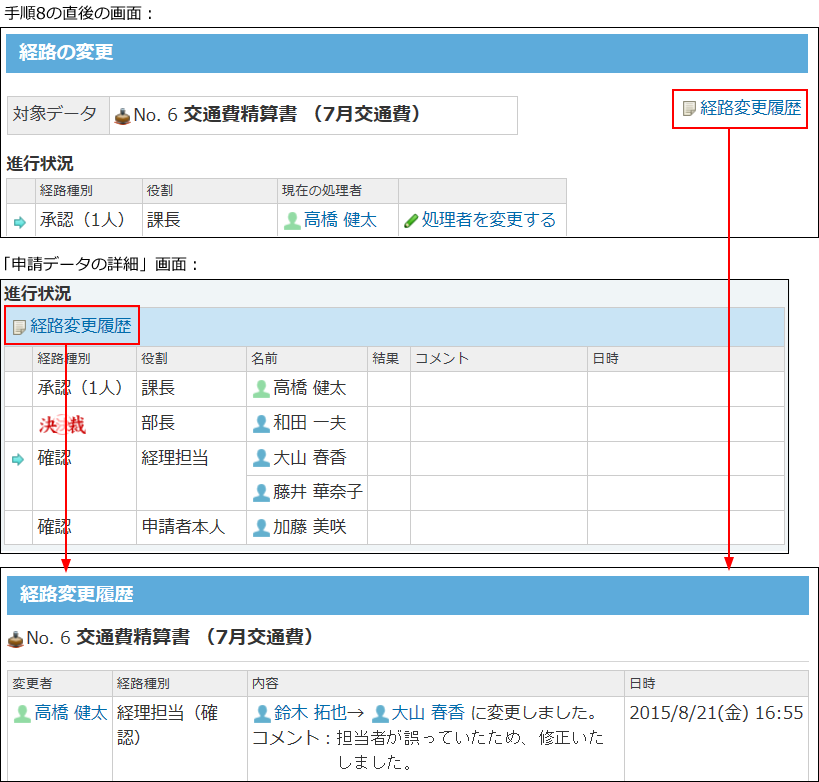Click name 加藤 美咲

coord(310,527)
